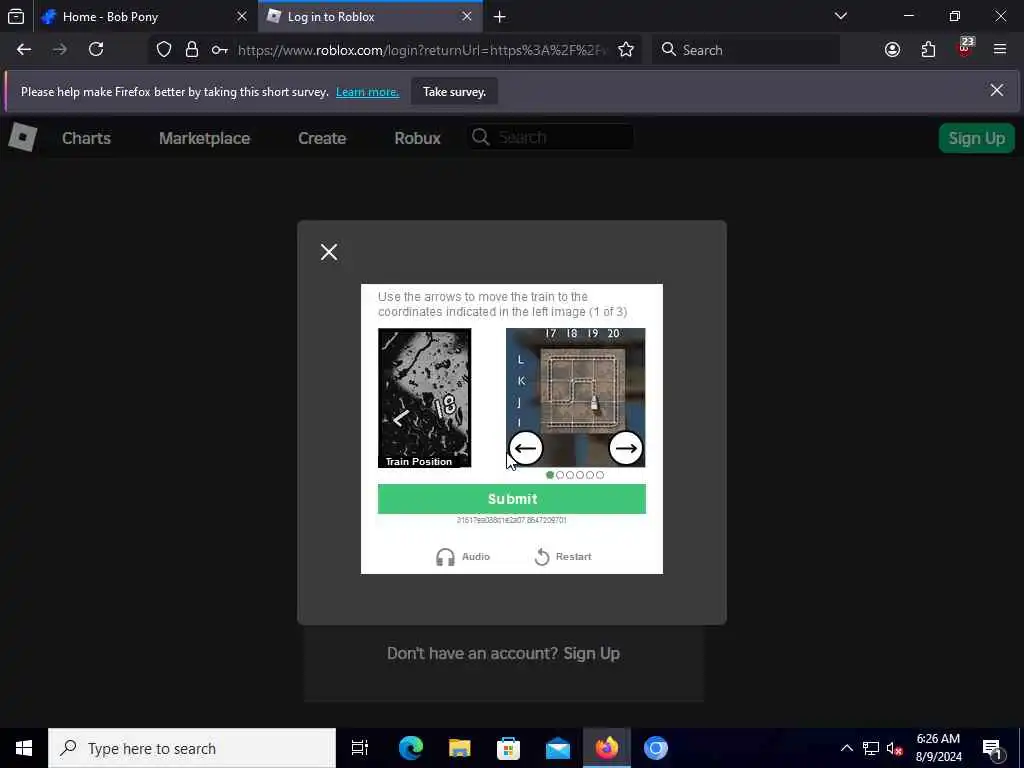Click the Sign Up link below dialog

coord(591,654)
